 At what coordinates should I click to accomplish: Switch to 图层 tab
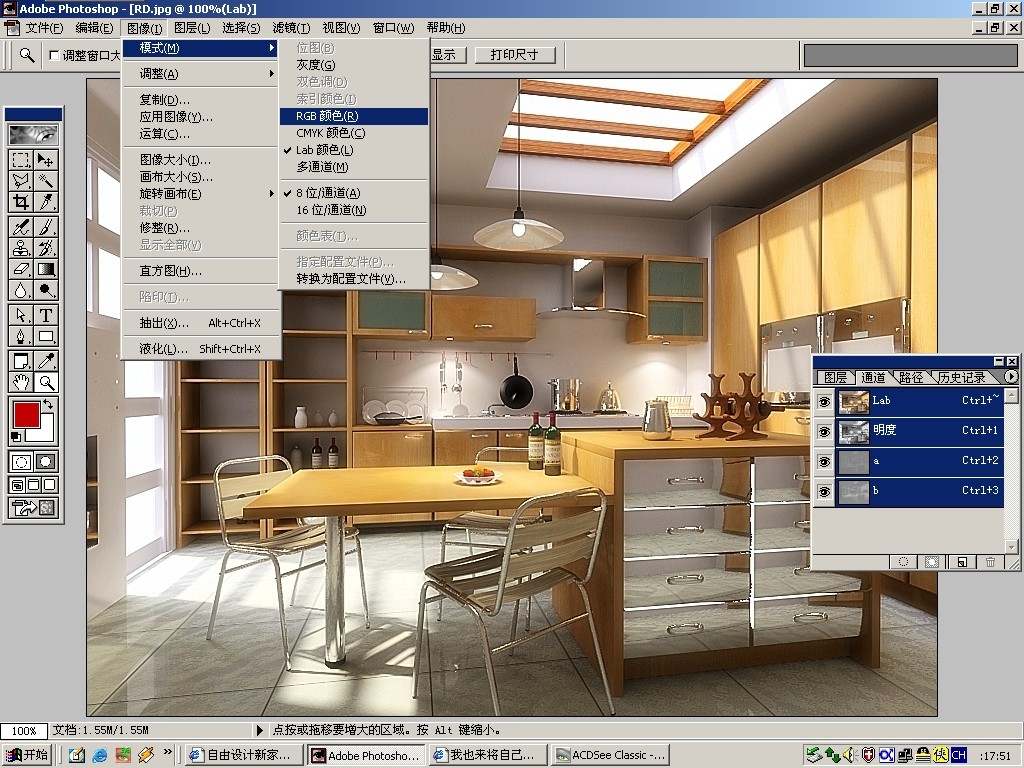(835, 377)
